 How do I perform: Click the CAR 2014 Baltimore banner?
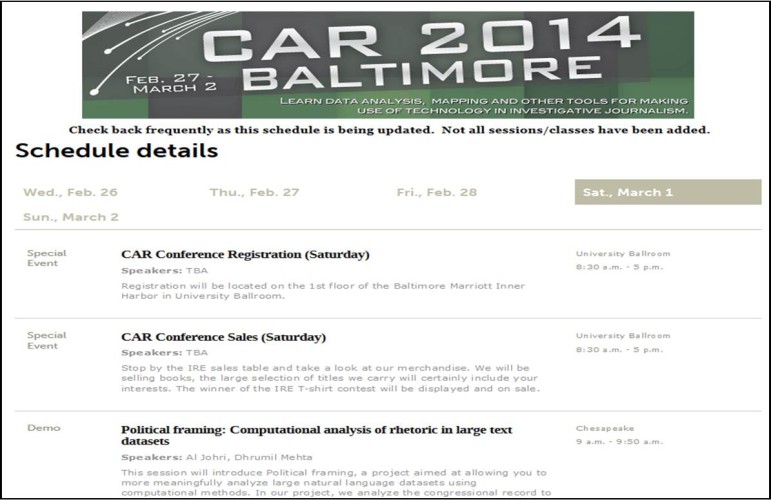(x=388, y=65)
